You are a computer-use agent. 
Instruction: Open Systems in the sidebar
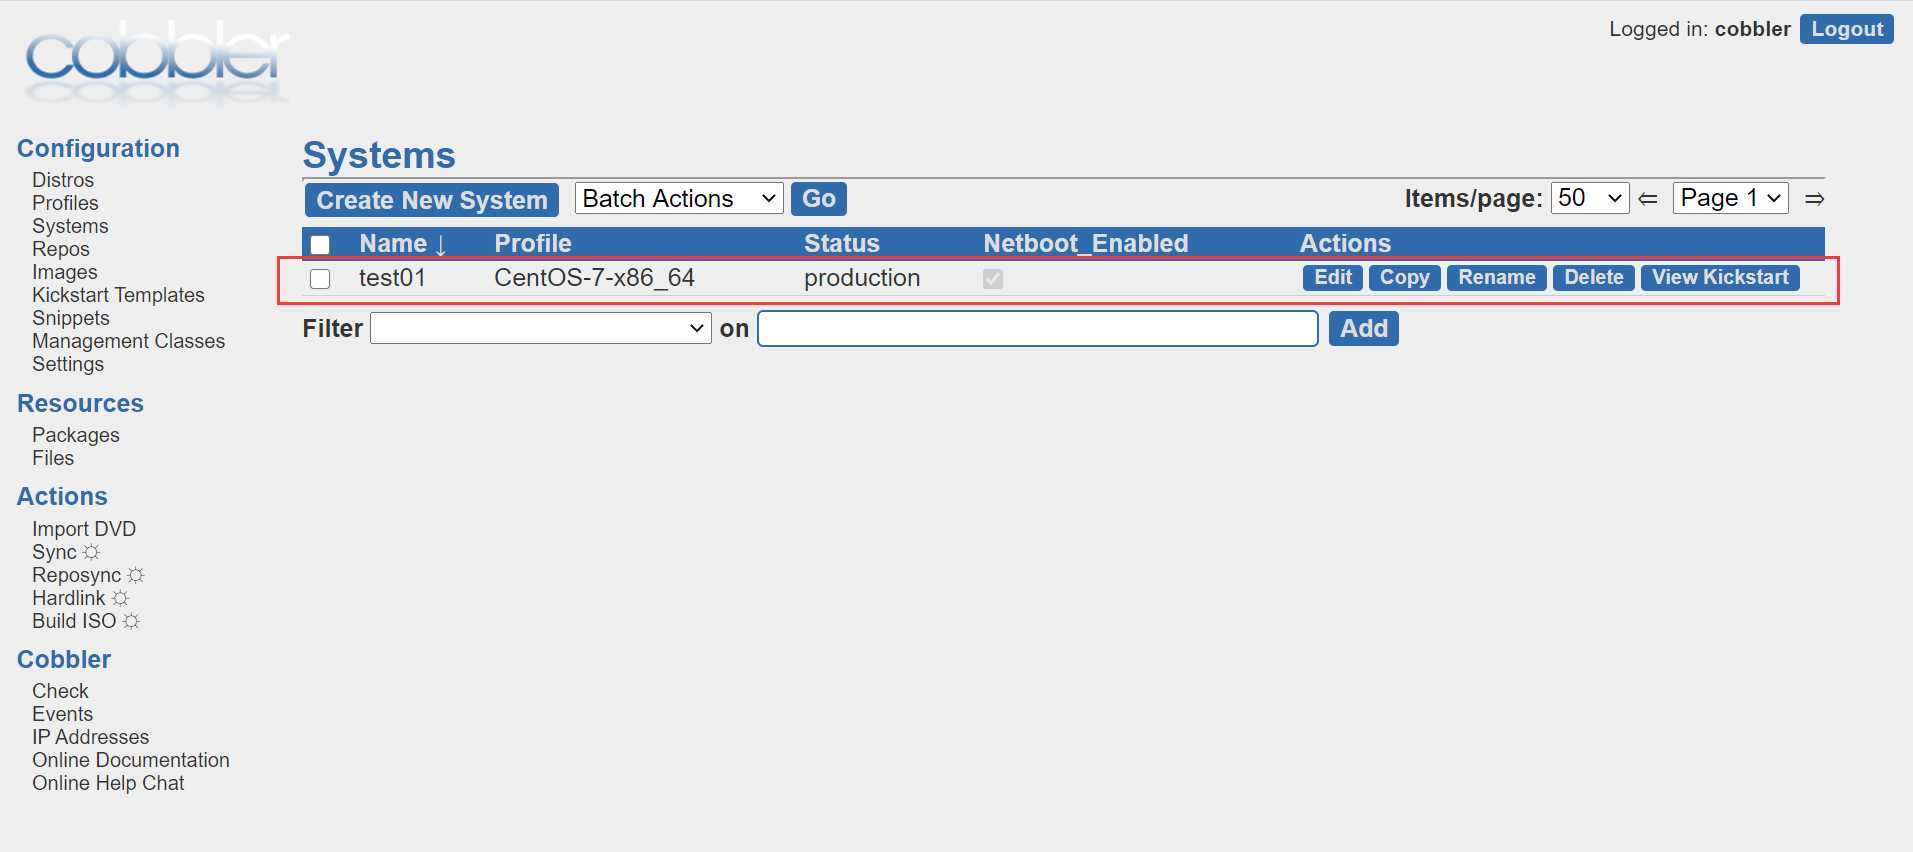[70, 226]
